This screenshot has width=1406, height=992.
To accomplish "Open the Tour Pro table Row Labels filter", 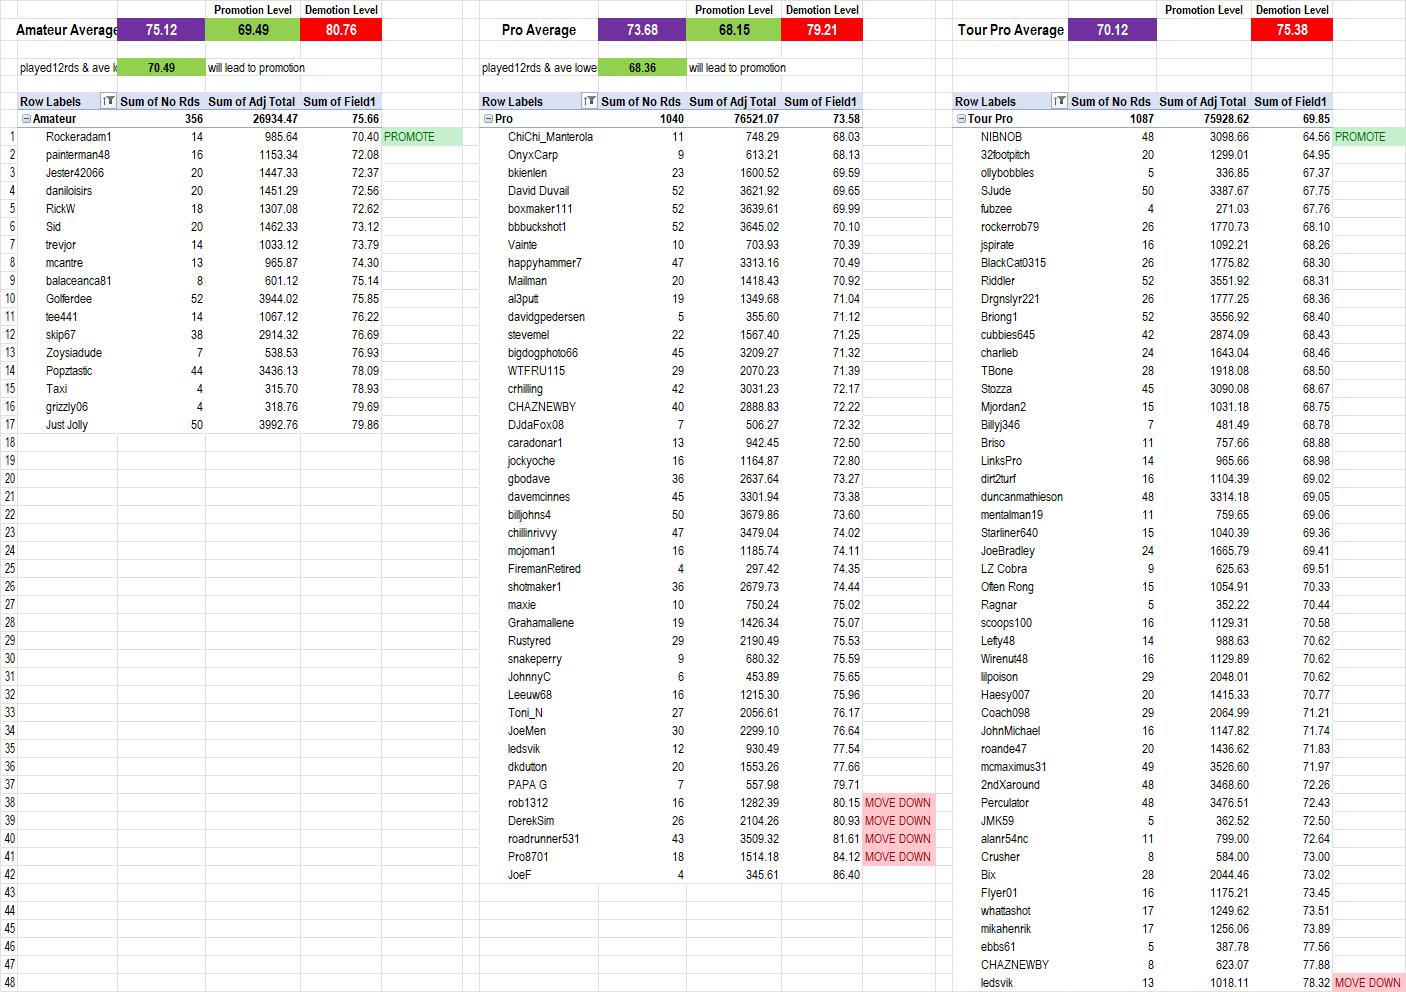I will (1059, 101).
